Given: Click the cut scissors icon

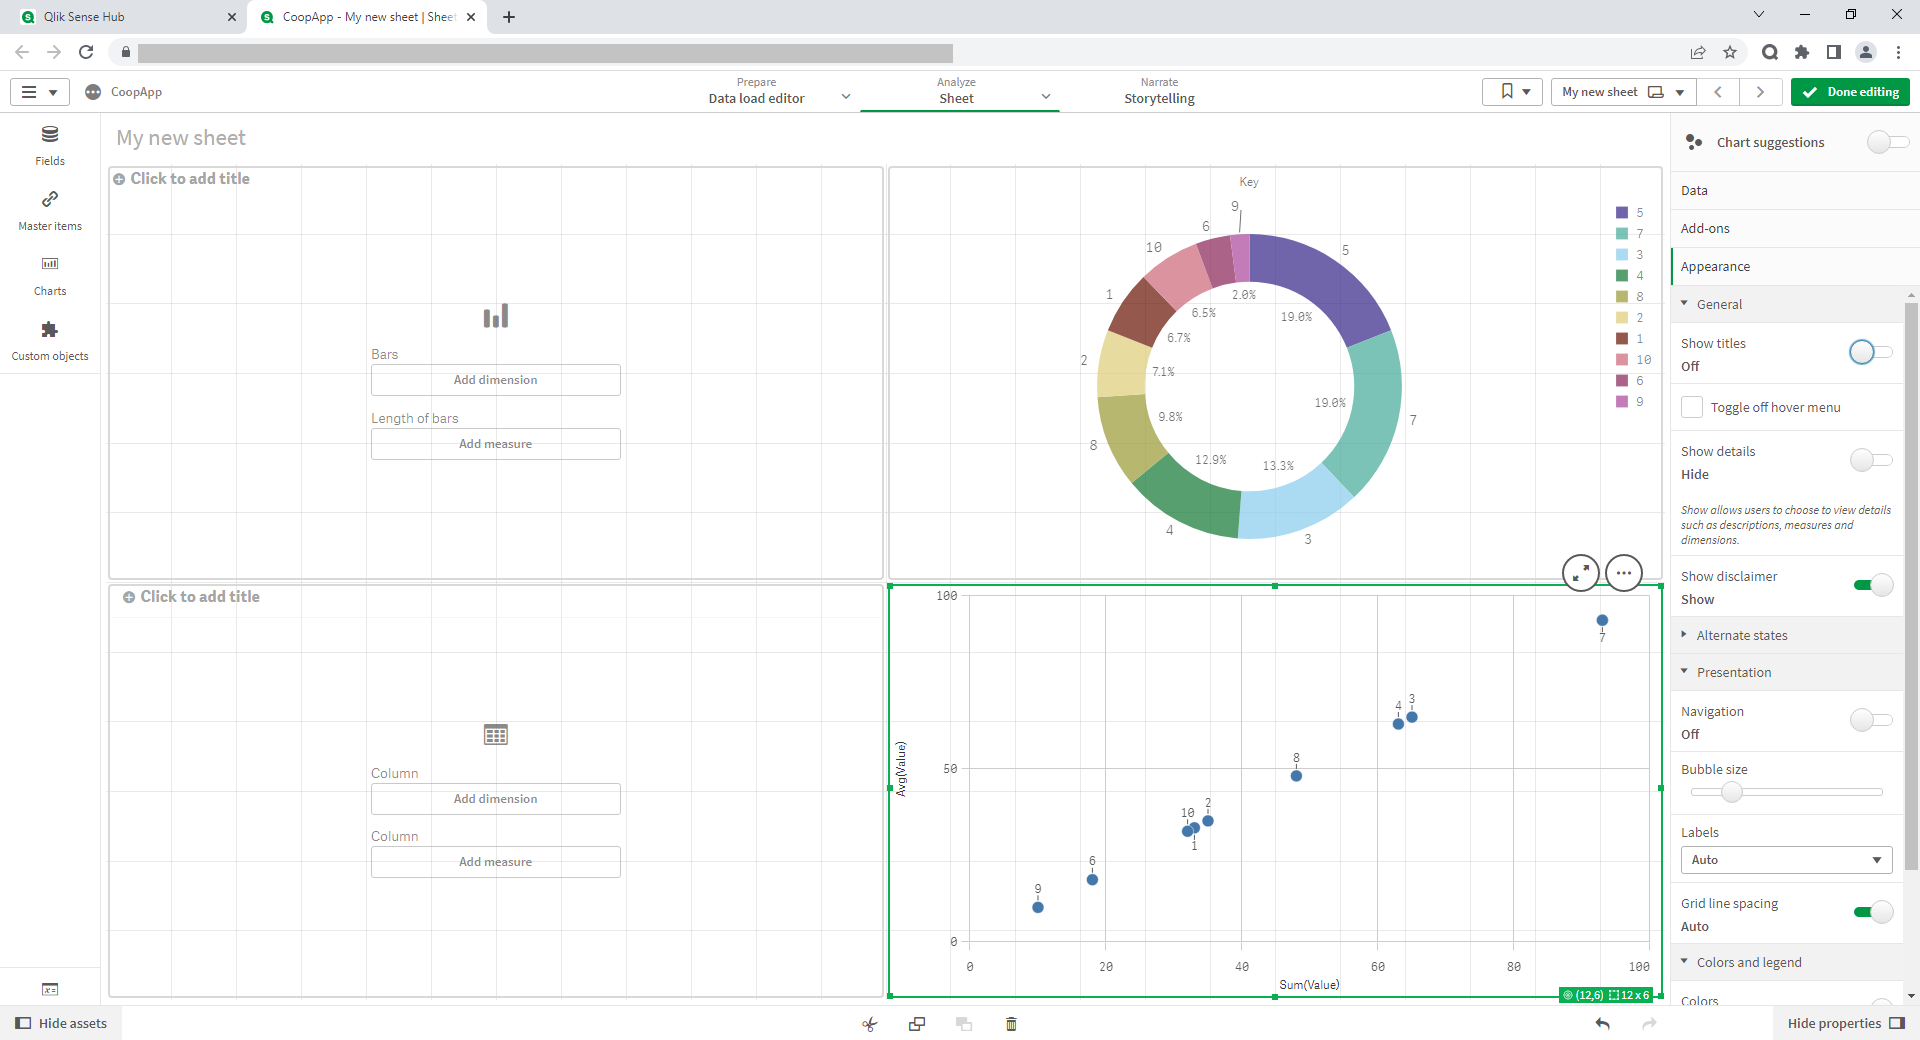Looking at the screenshot, I should pos(869,1023).
